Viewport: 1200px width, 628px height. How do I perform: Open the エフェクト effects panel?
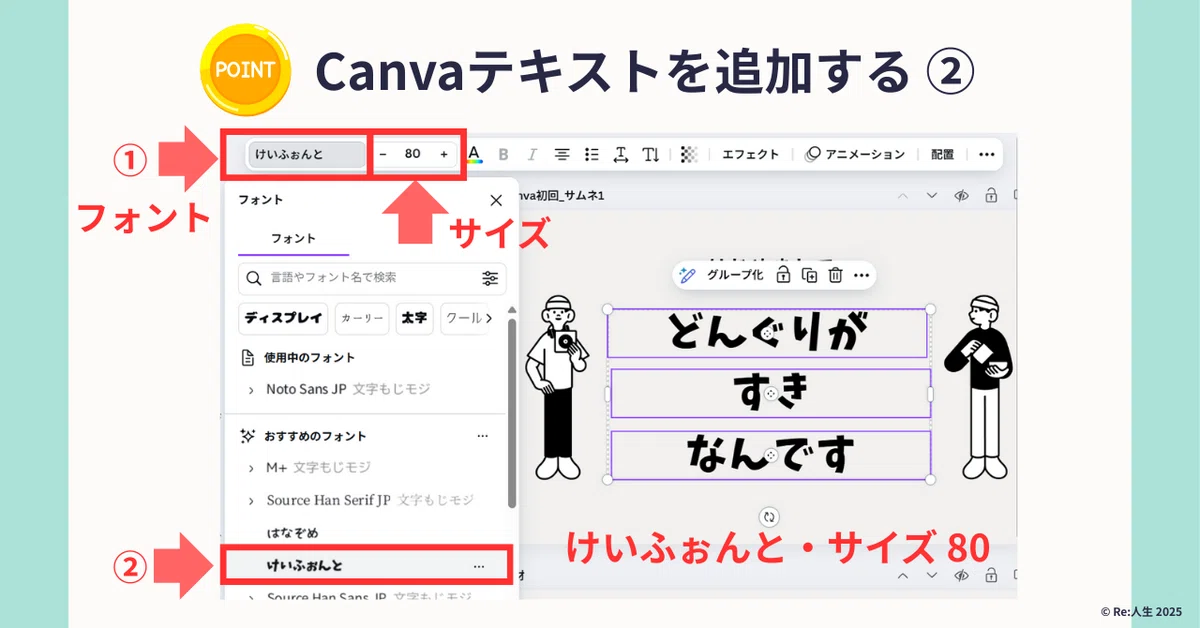pyautogui.click(x=750, y=154)
